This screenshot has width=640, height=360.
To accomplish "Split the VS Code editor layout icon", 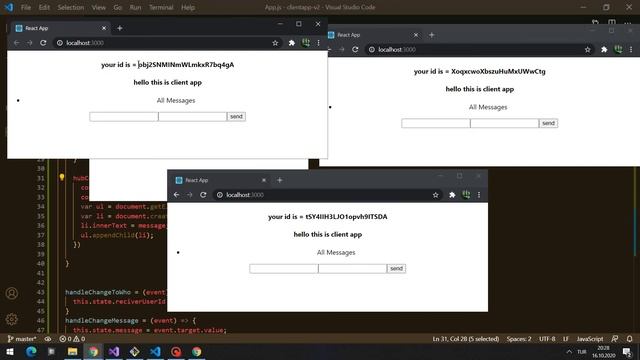I will (611, 22).
